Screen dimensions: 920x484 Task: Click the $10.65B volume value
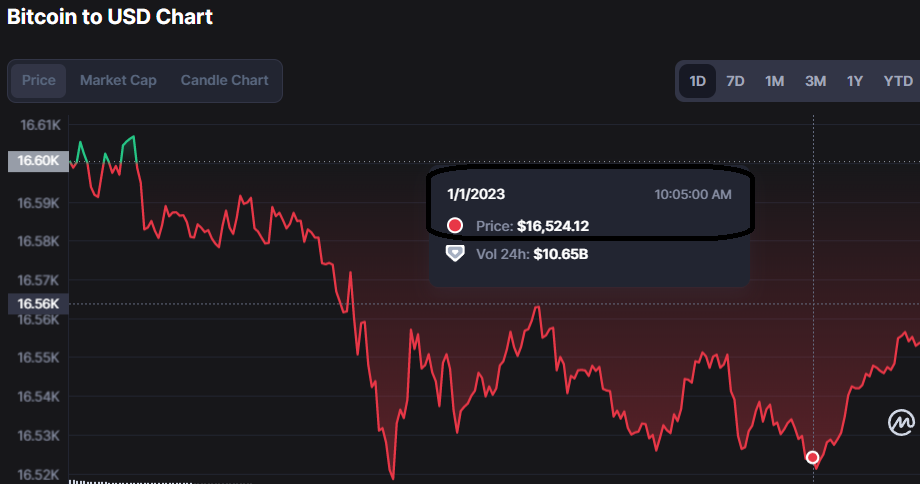click(560, 254)
